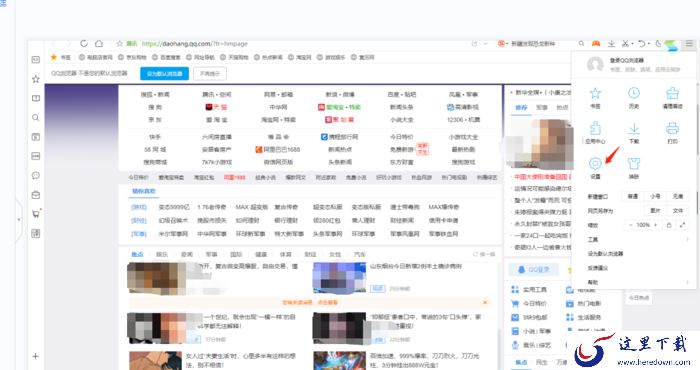This screenshot has height=370, width=700.
Task: Expand the Help (帮助) submenu arrow
Action: coord(687,282)
